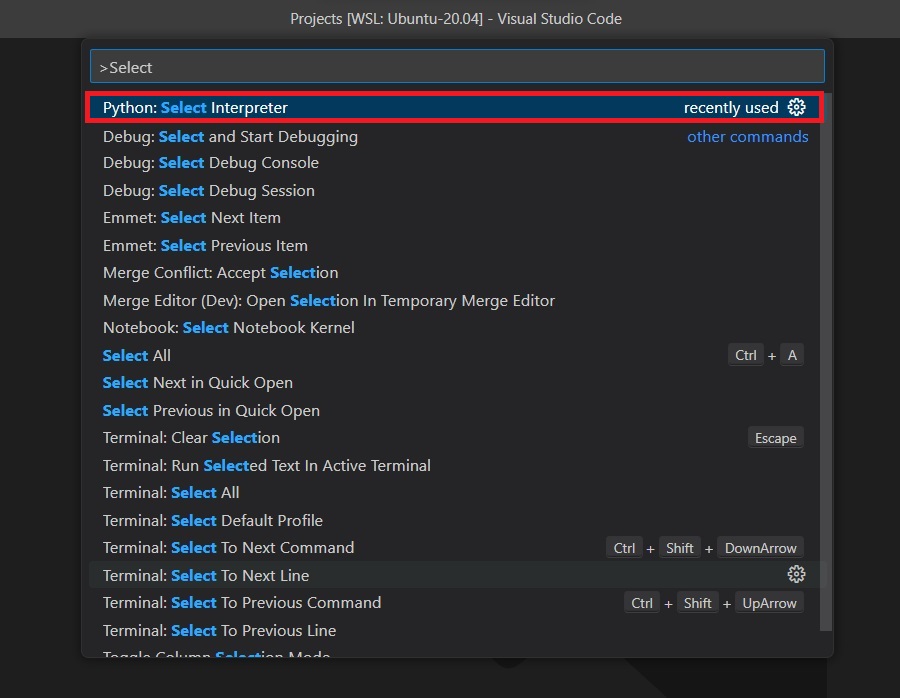Execute the Select All command
The width and height of the screenshot is (900, 698).
[x=455, y=355]
